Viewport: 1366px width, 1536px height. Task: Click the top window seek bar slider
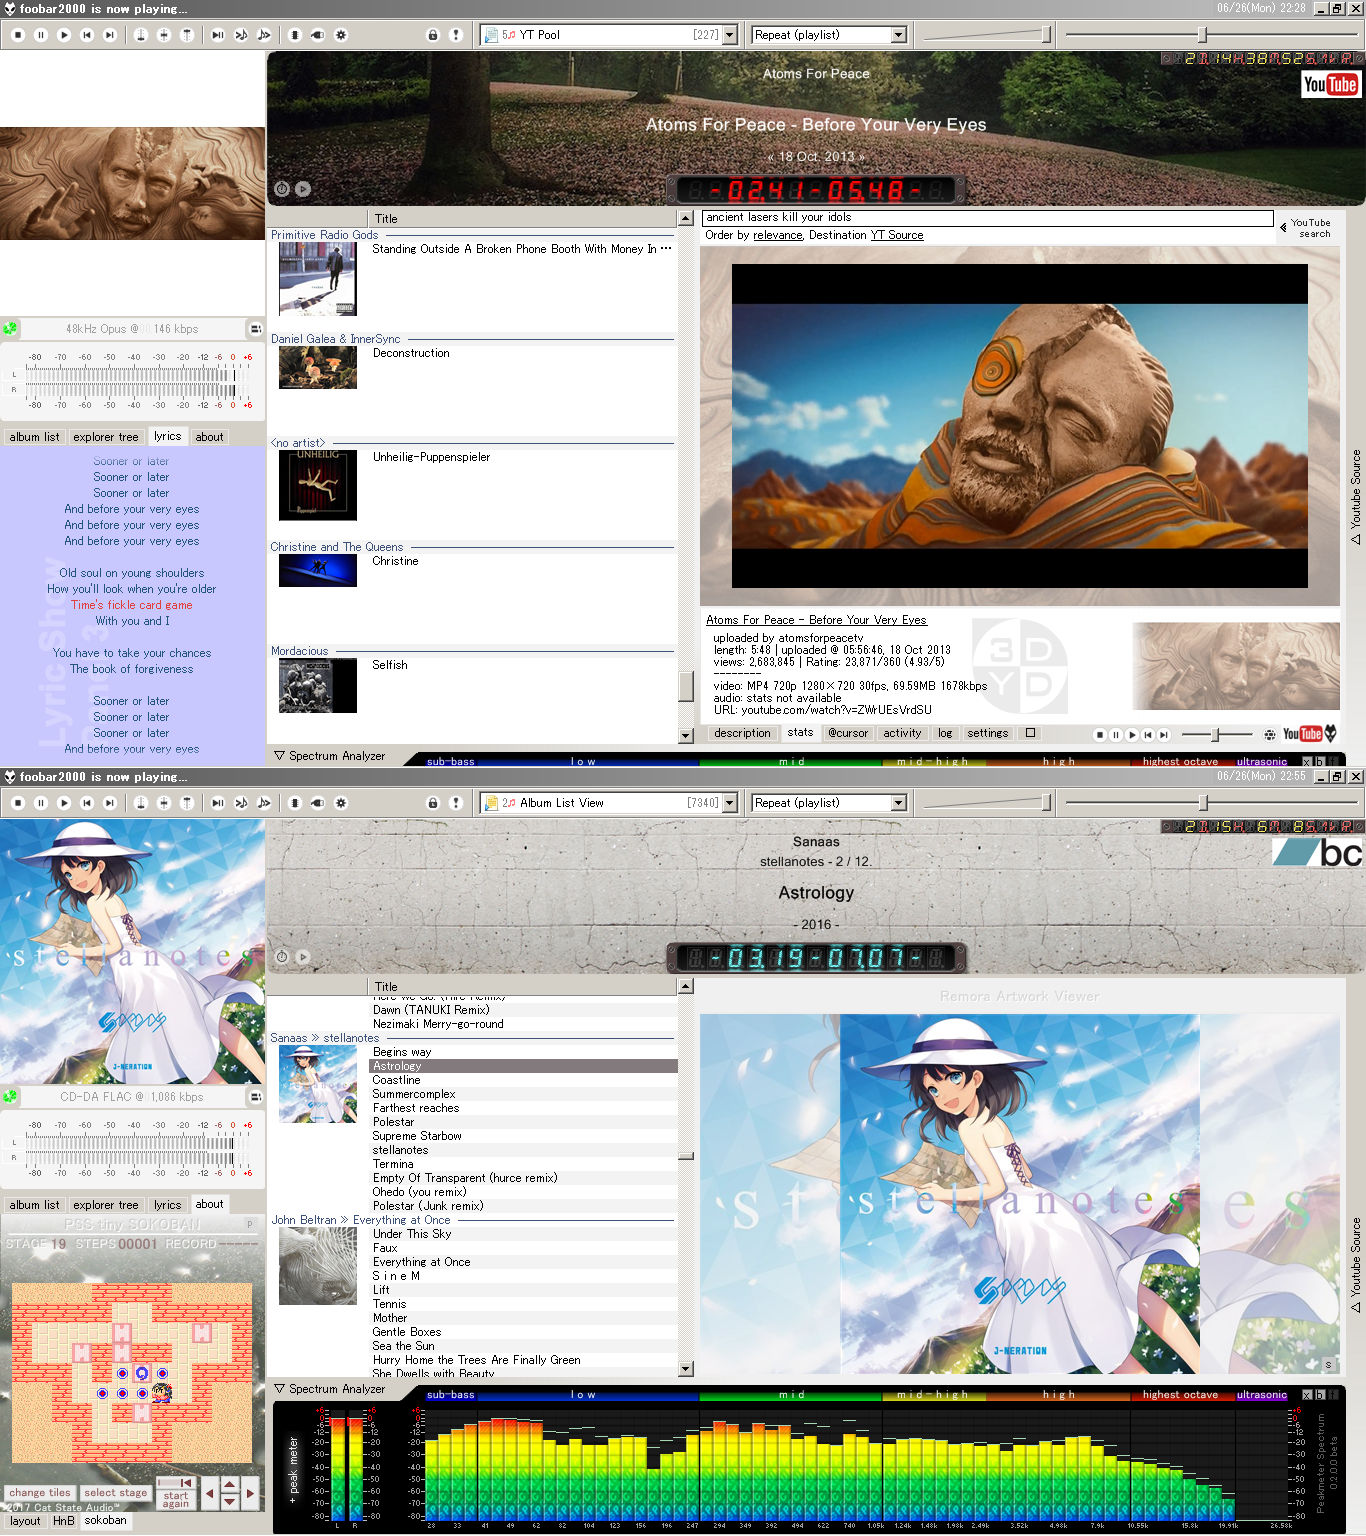[1209, 35]
